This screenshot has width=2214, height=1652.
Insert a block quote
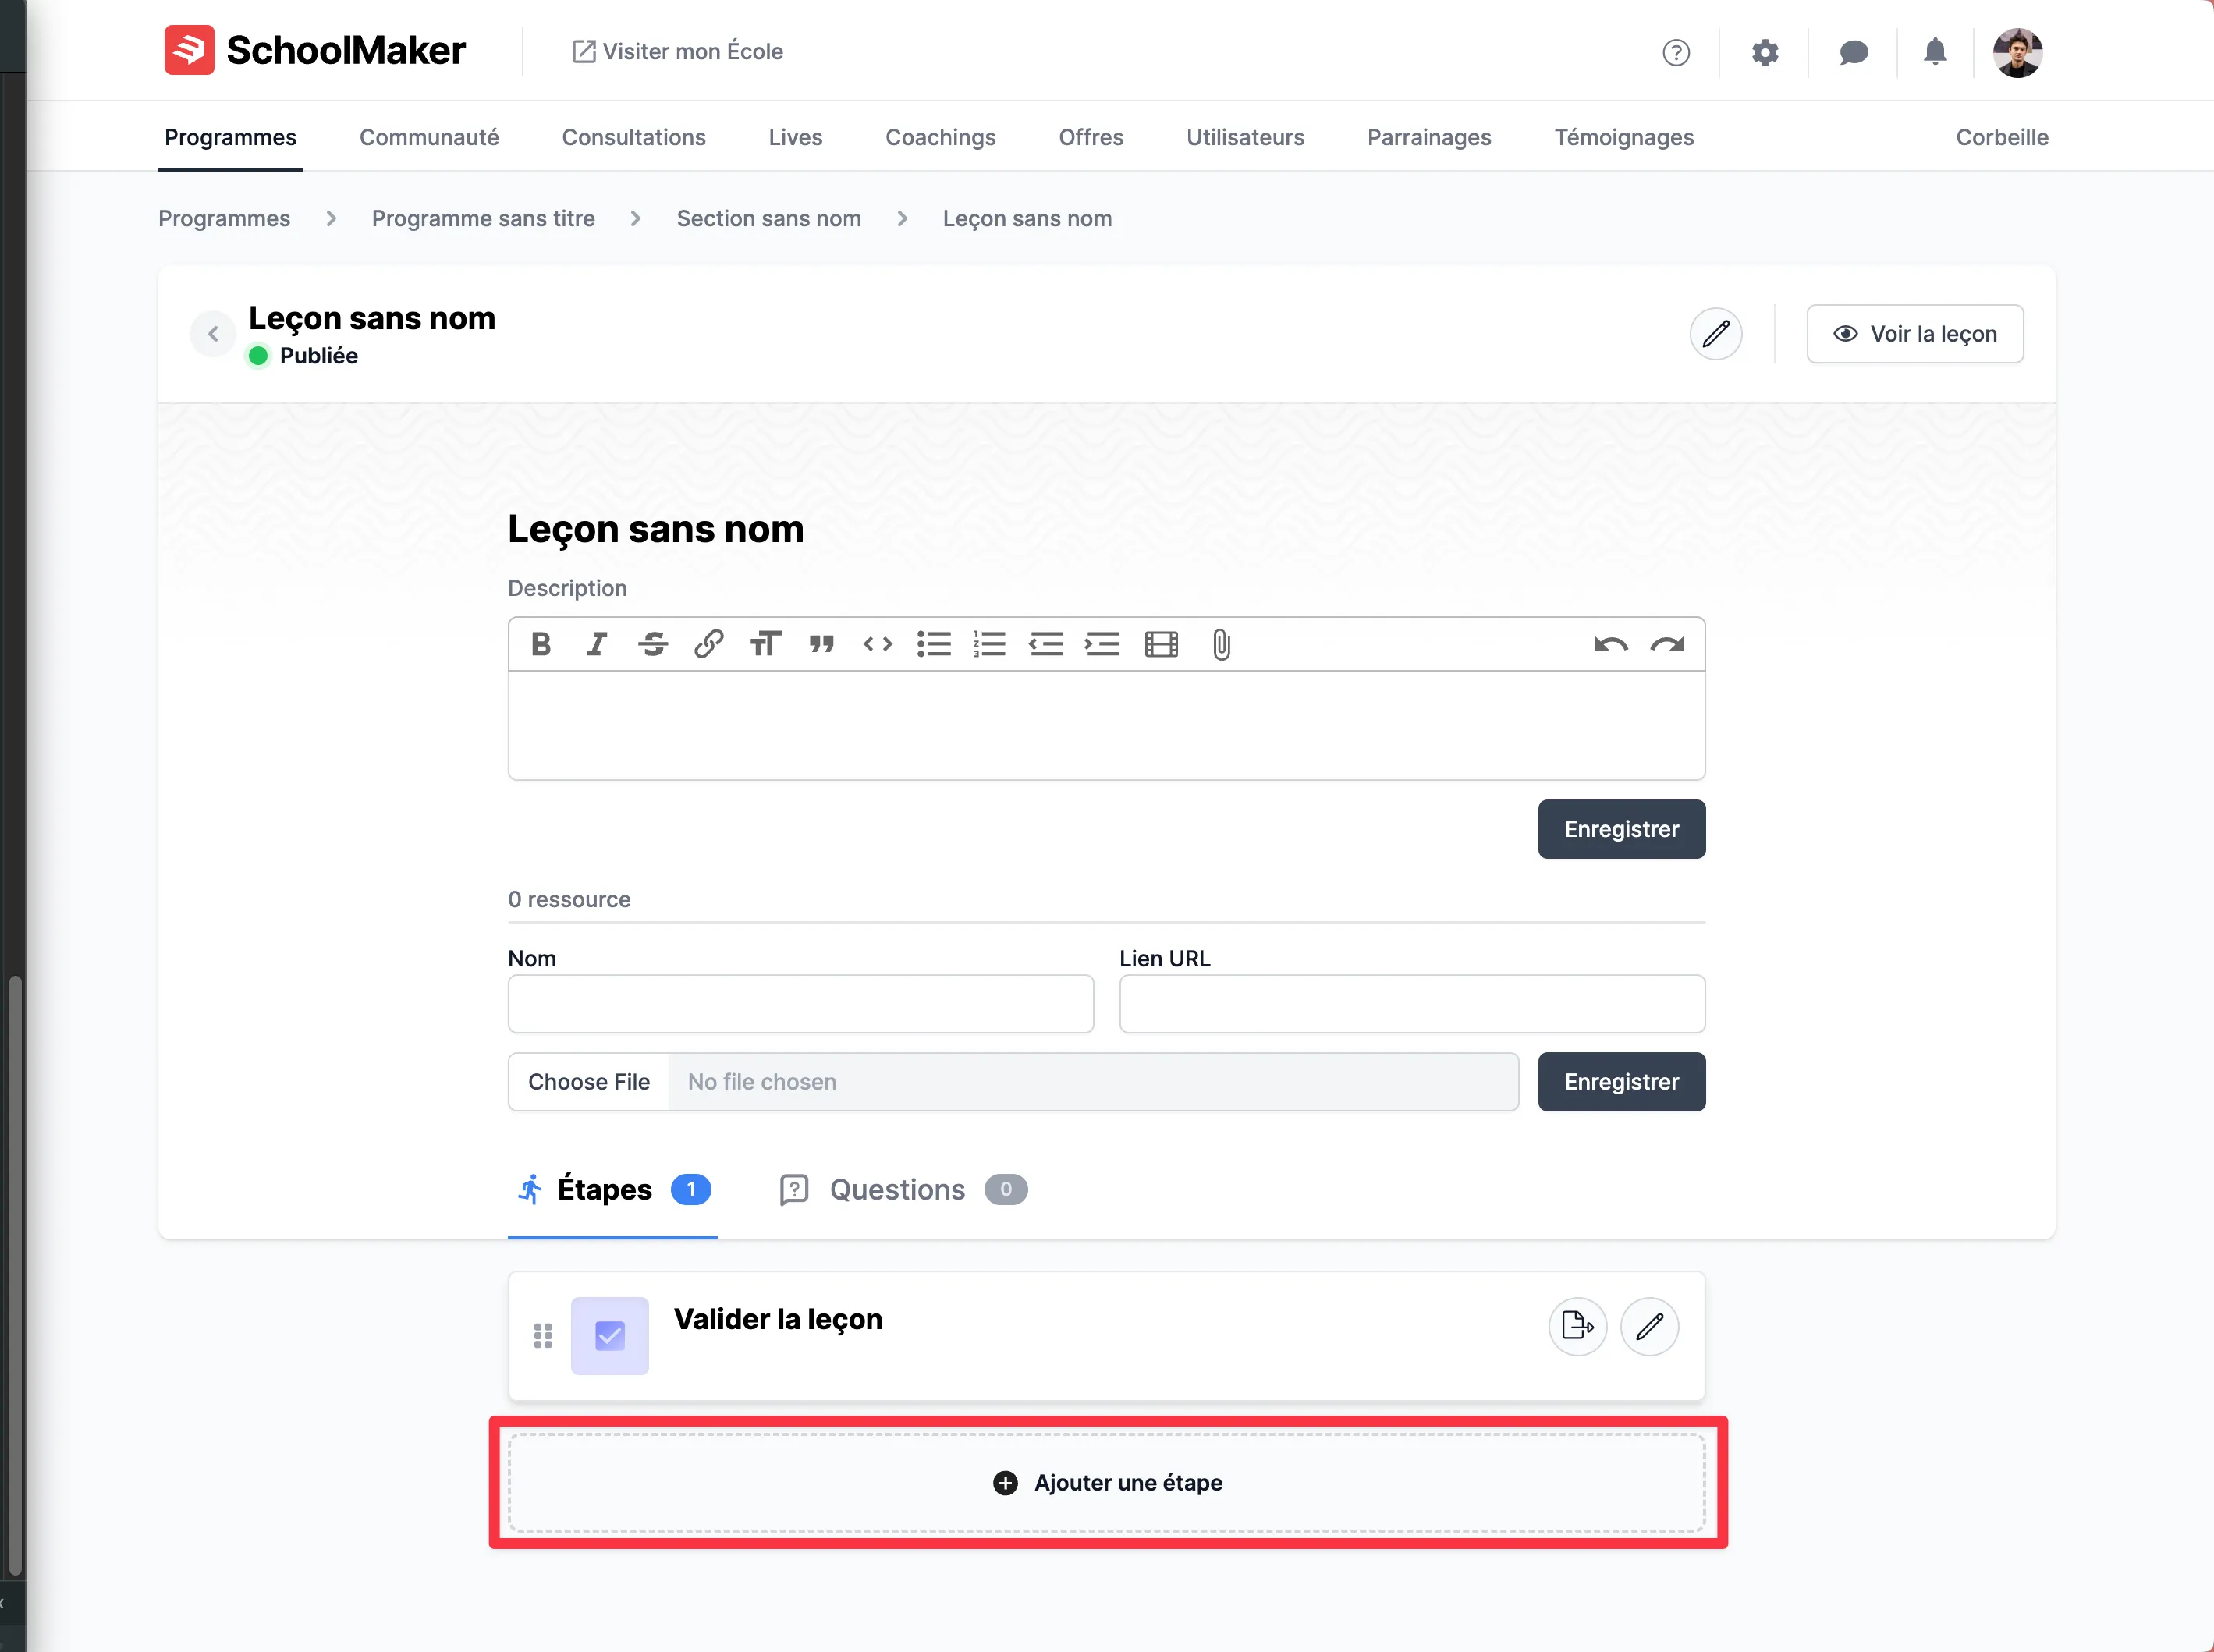pyautogui.click(x=821, y=644)
